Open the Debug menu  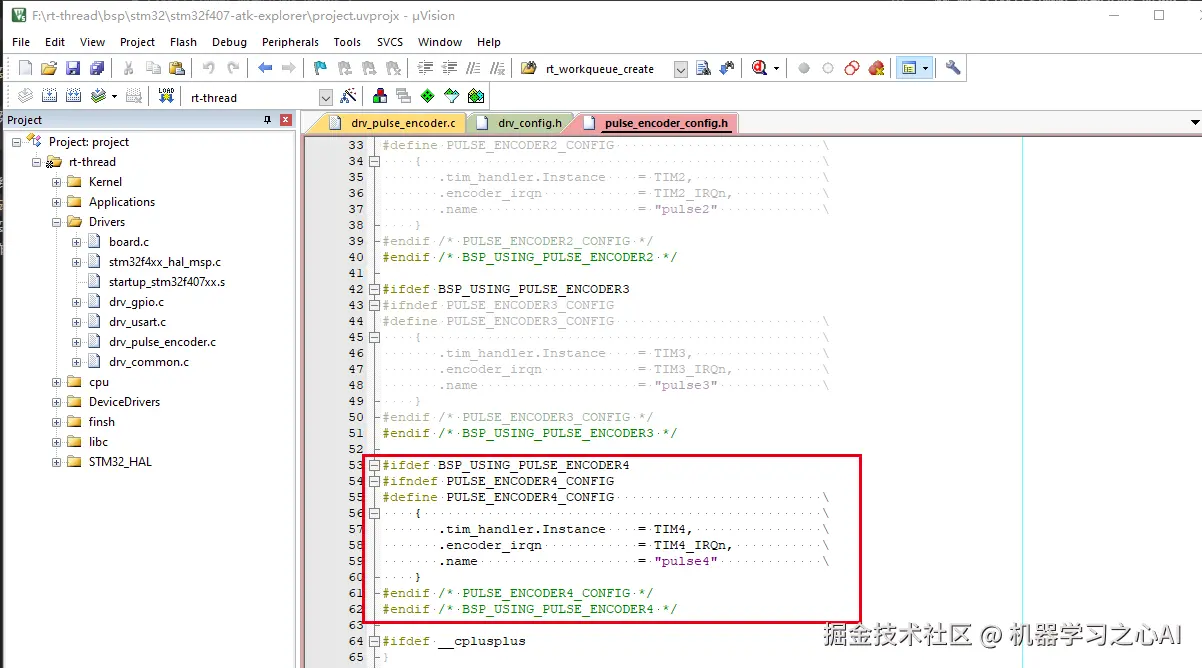[x=229, y=42]
